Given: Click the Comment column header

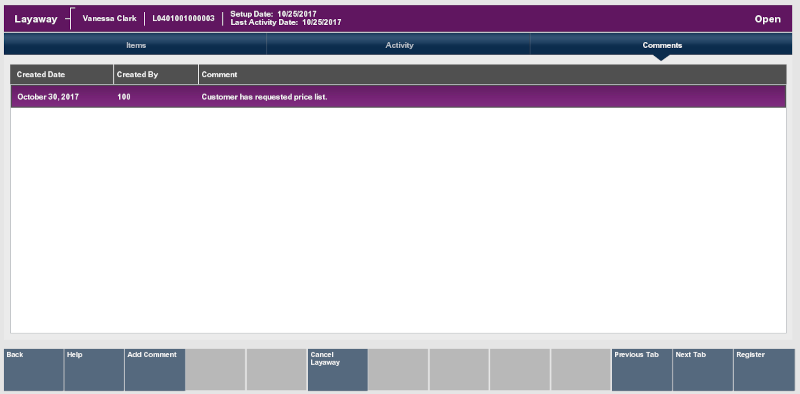Looking at the screenshot, I should [x=492, y=75].
